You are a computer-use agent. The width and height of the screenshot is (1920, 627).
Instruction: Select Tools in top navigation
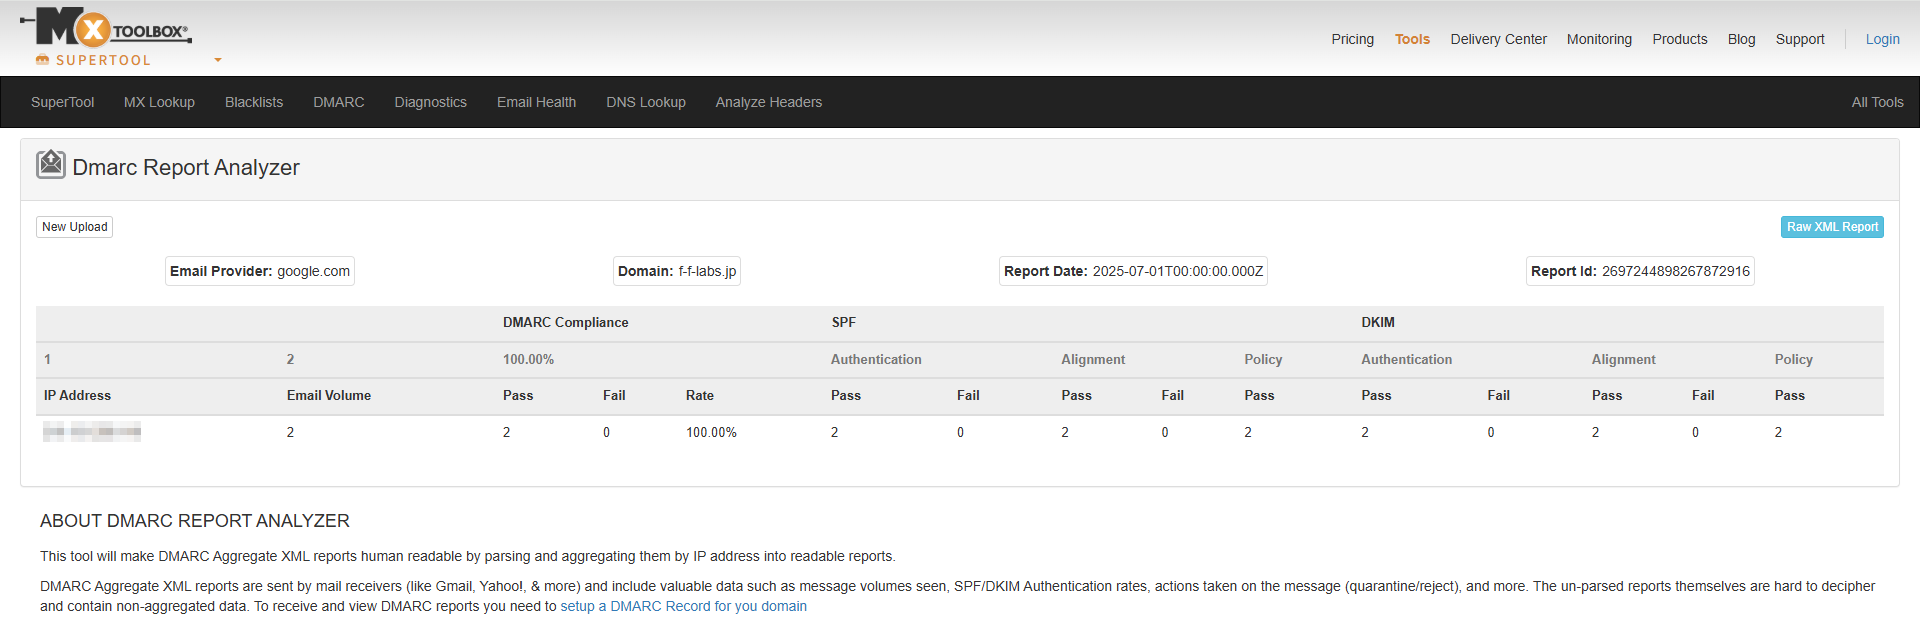(1412, 39)
